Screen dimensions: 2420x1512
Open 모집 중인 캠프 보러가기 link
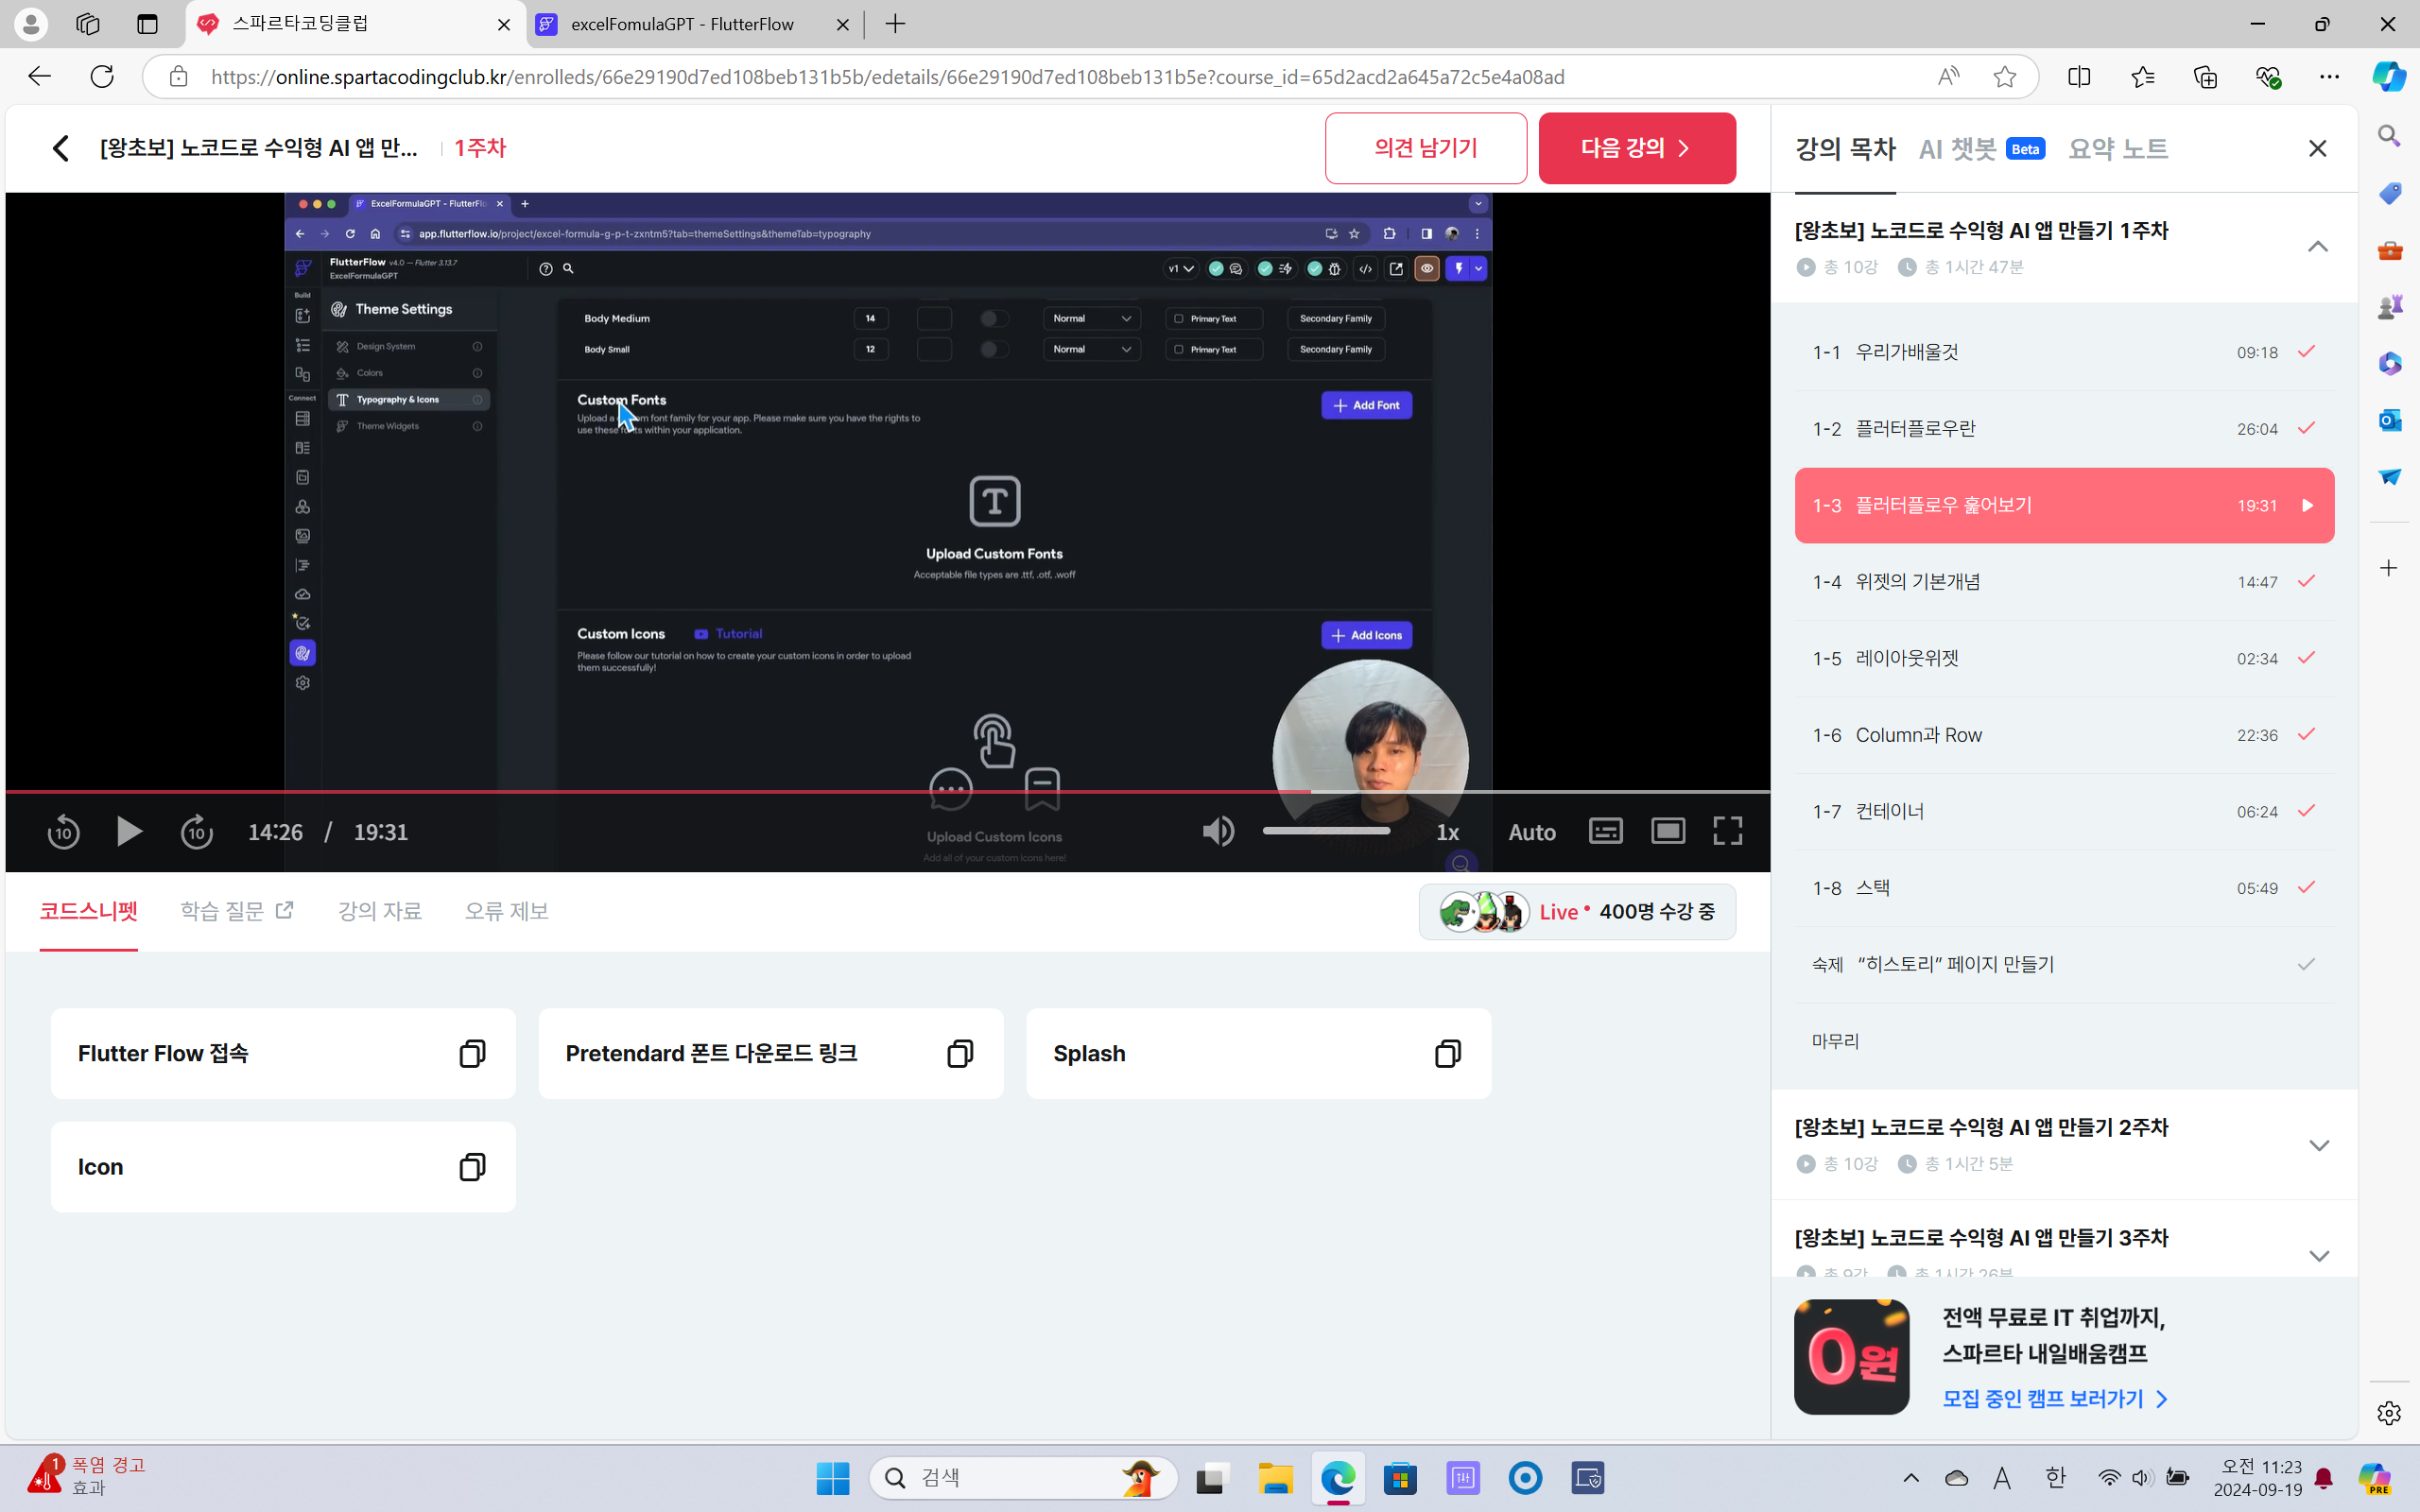[2055, 1398]
